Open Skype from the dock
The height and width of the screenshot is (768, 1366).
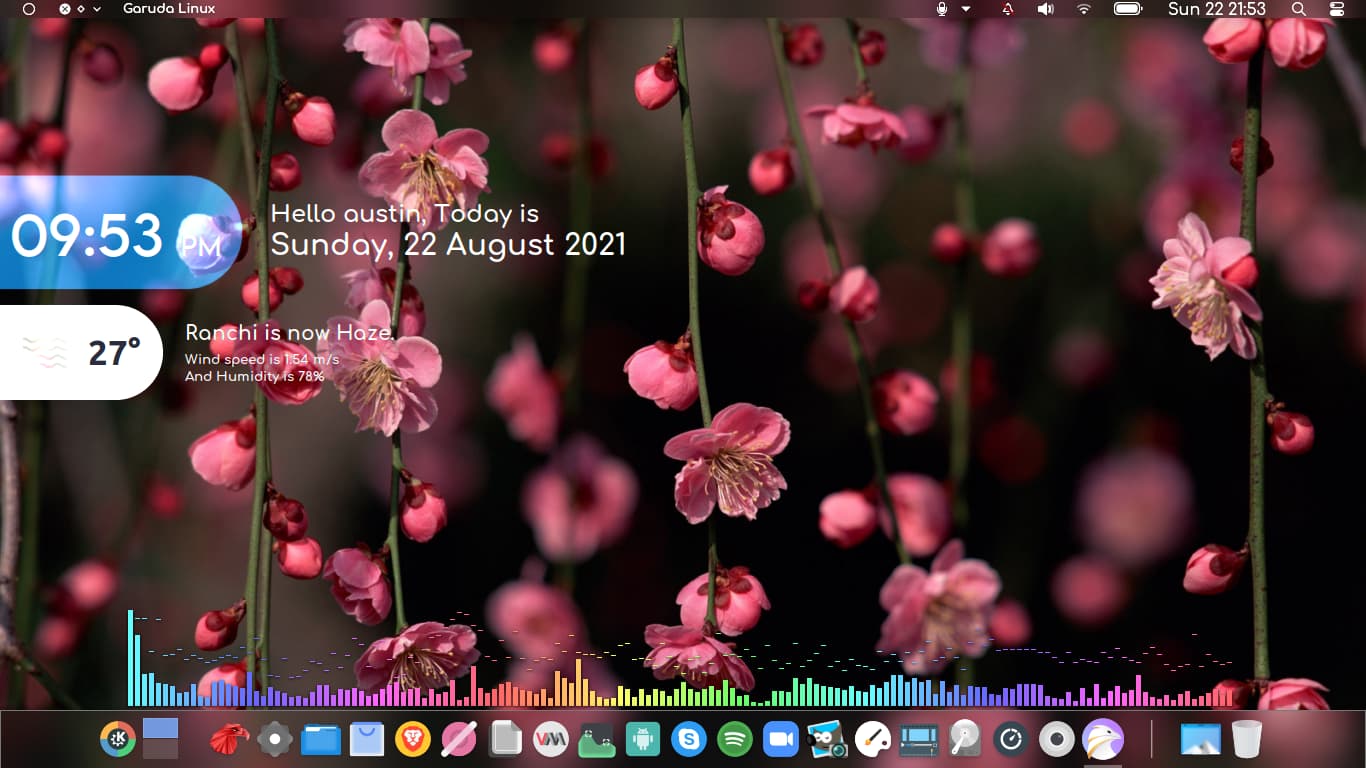click(689, 740)
